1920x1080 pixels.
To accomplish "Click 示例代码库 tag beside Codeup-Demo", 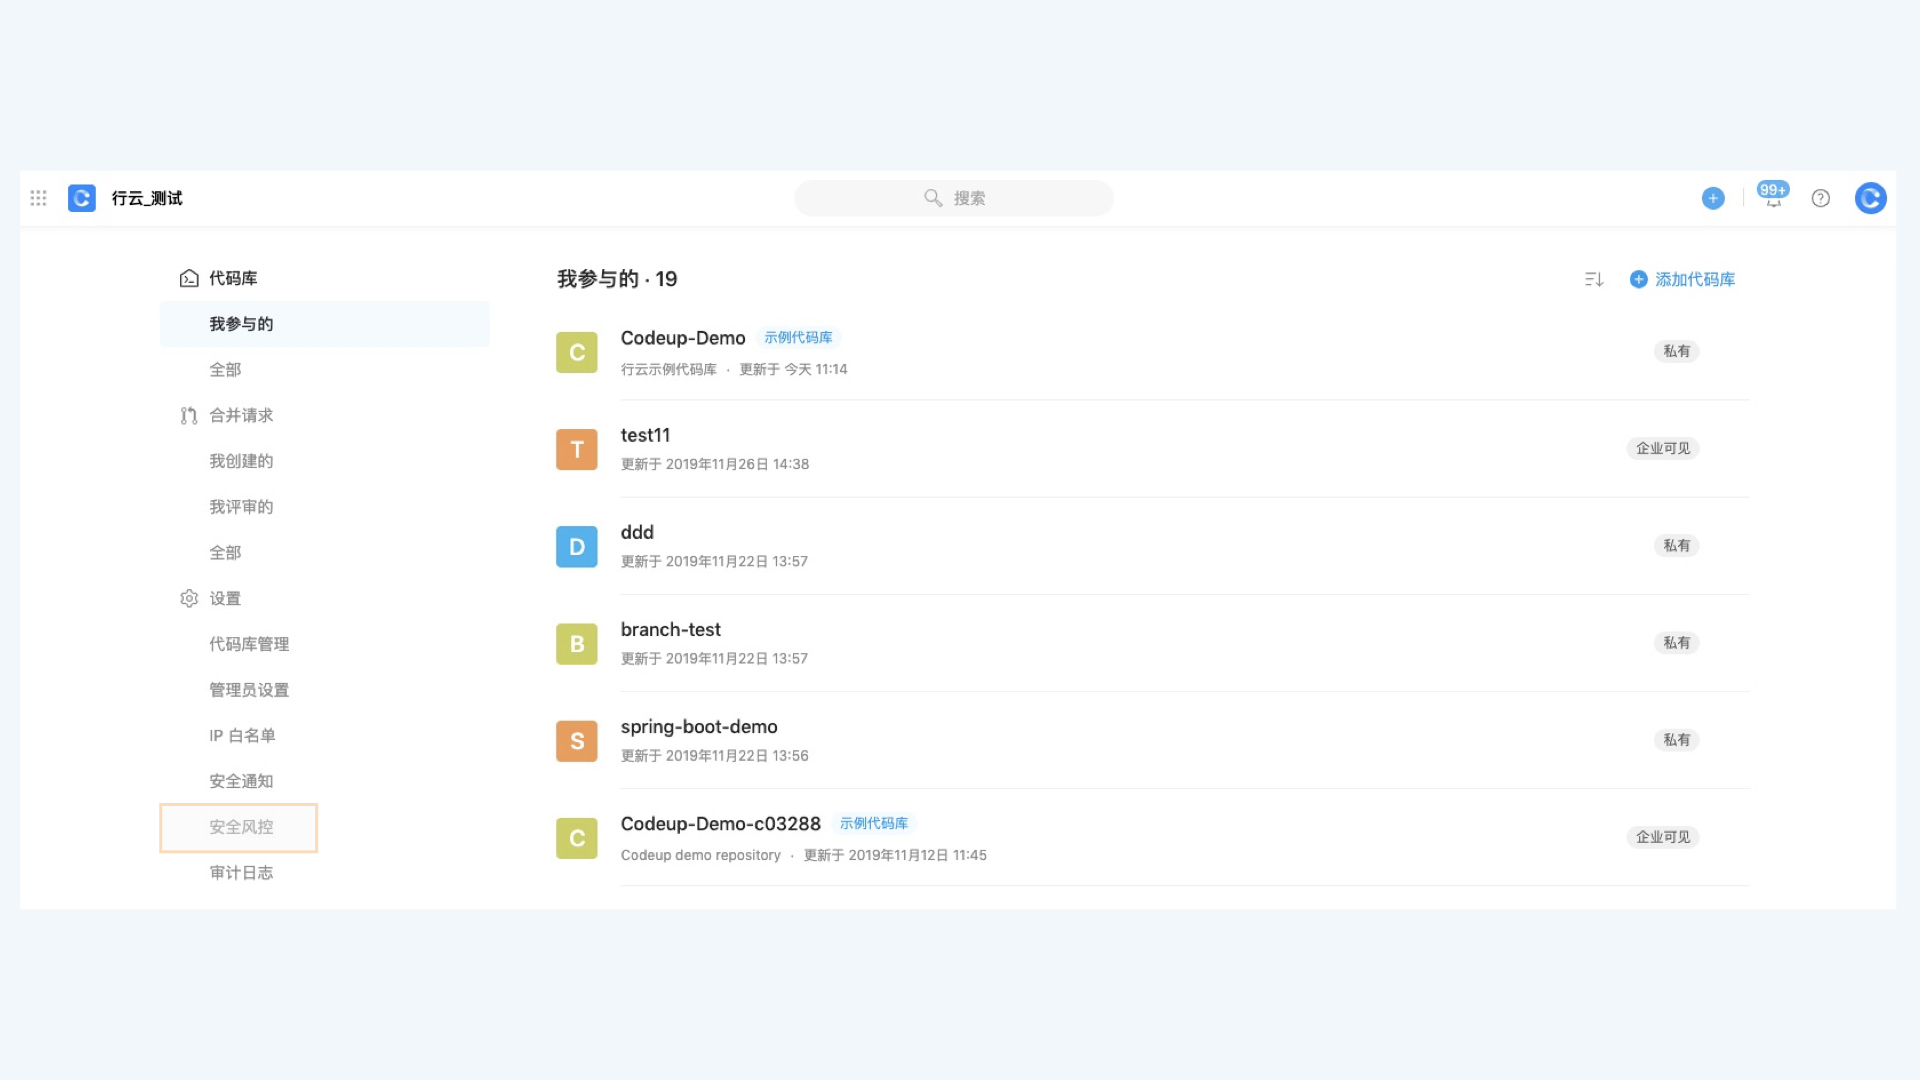I will [798, 338].
